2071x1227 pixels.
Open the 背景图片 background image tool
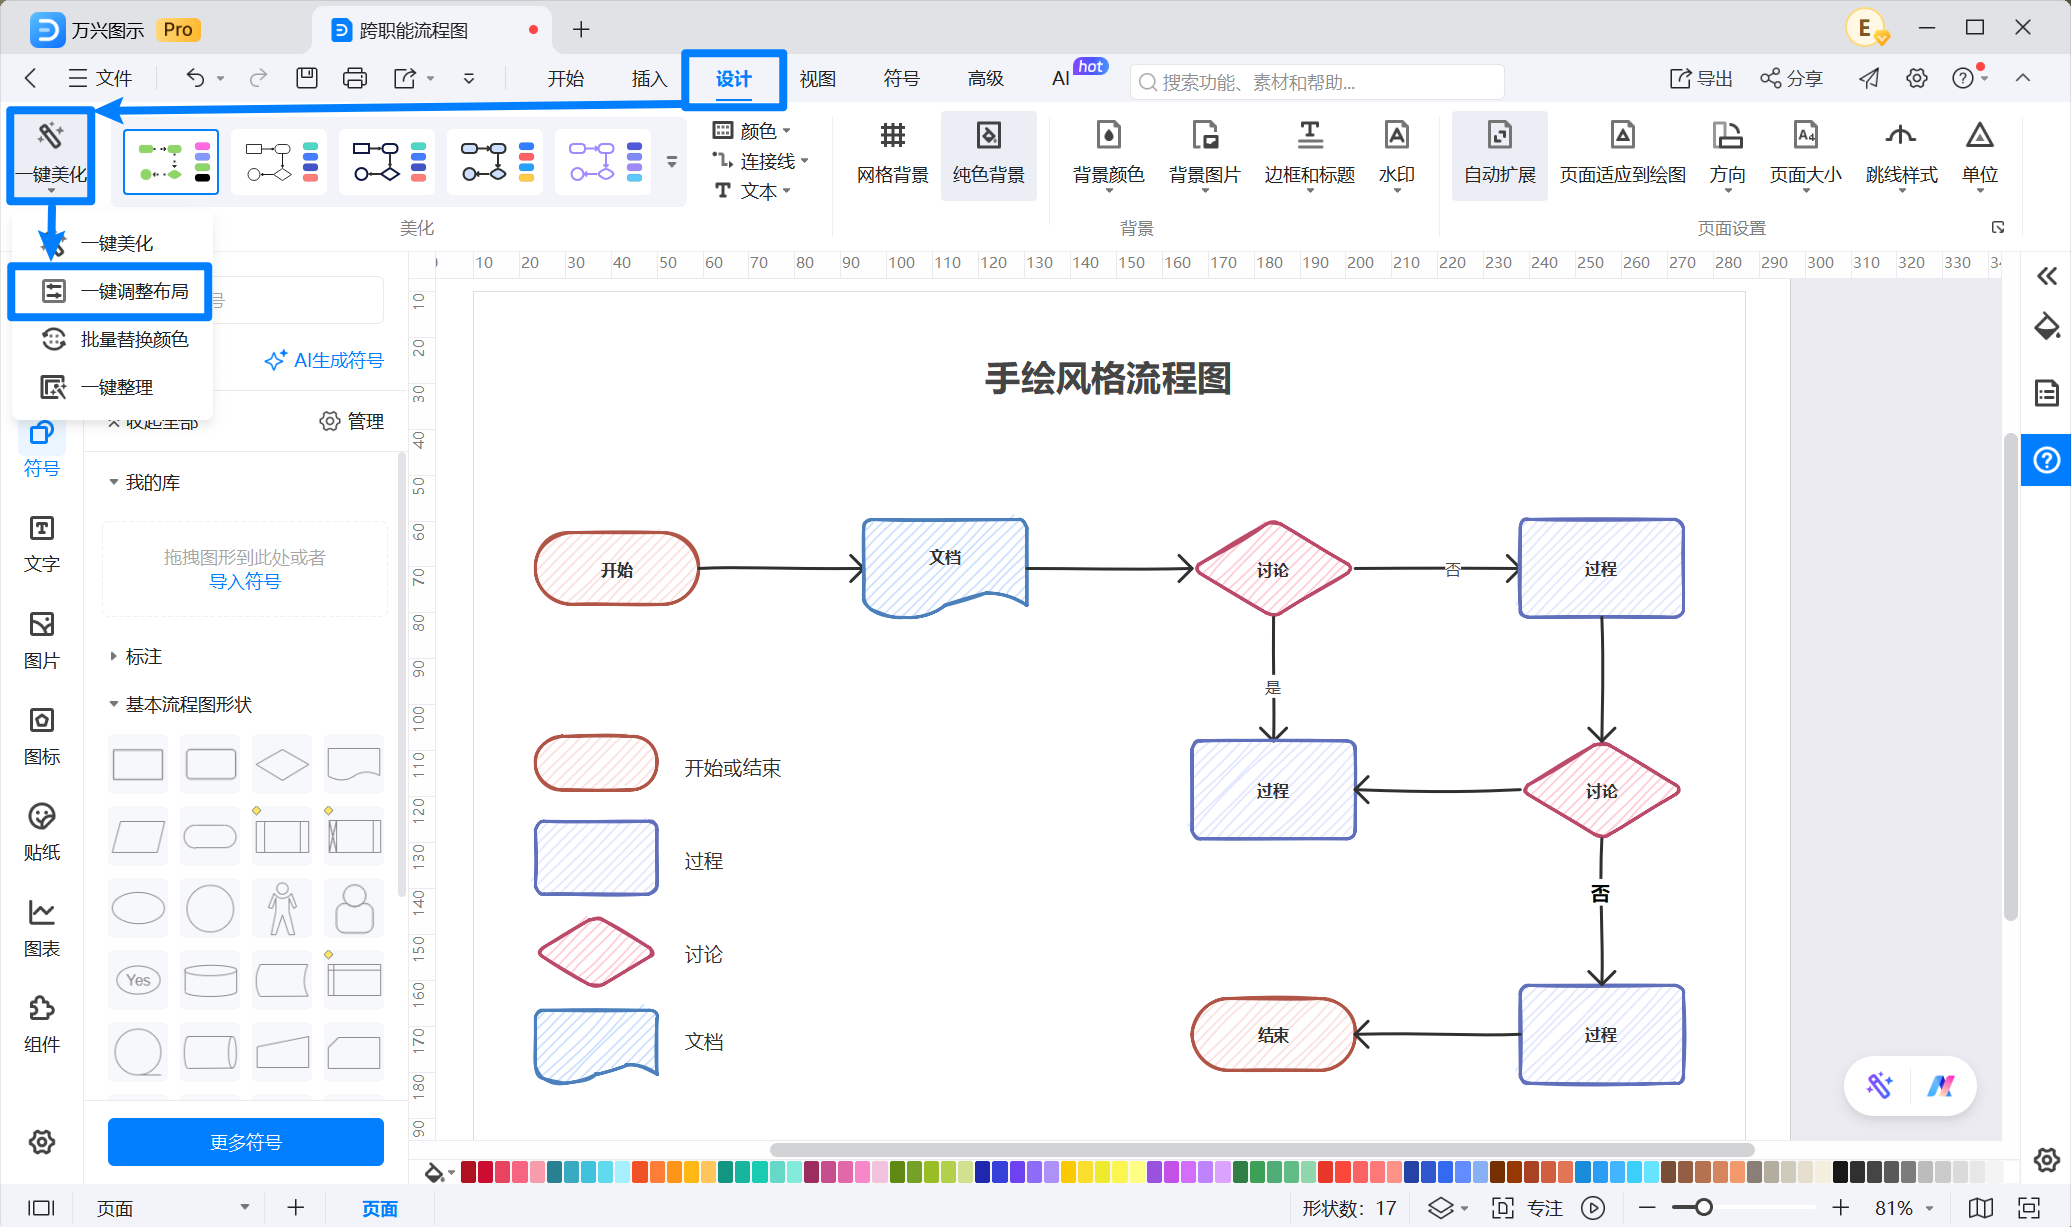(1204, 155)
